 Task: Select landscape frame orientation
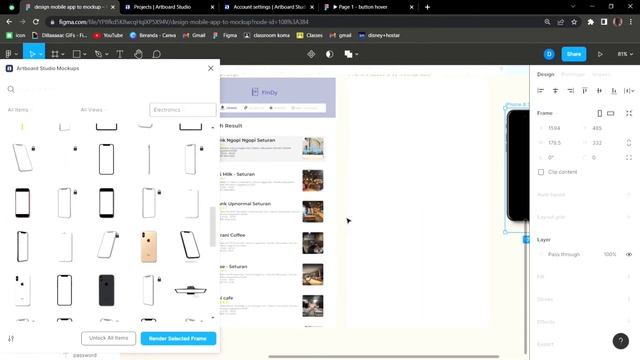tap(611, 113)
